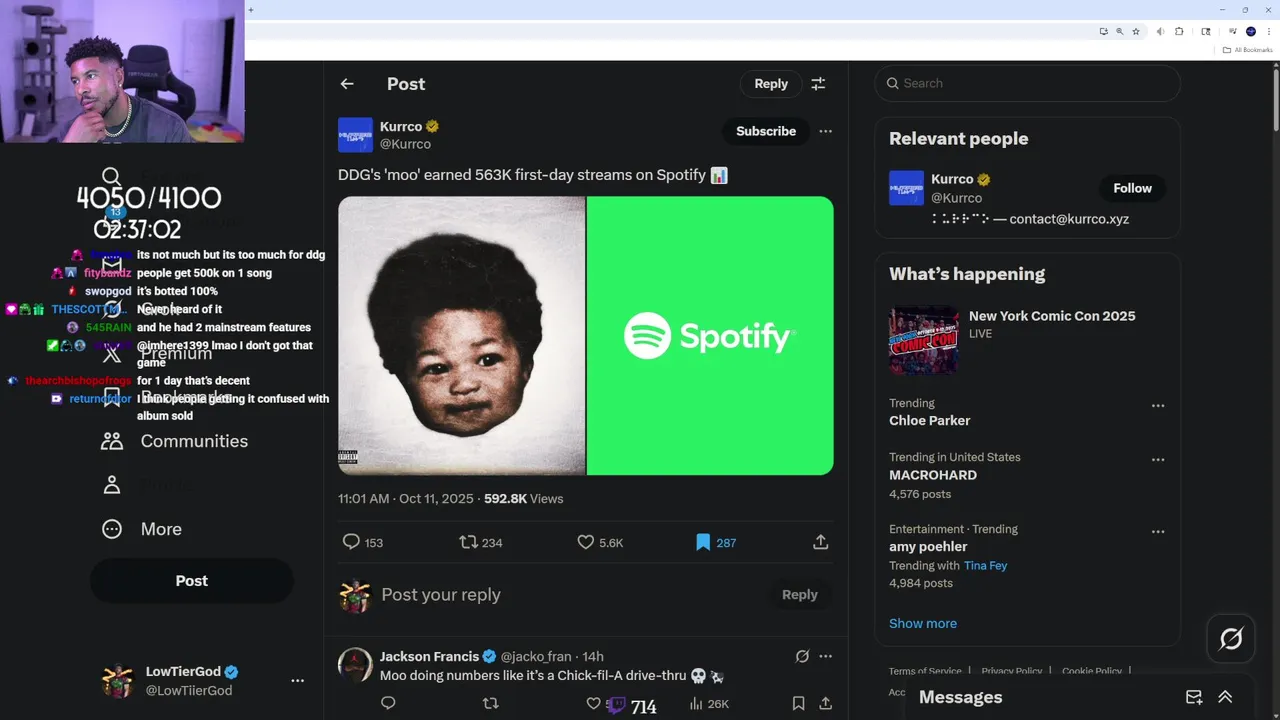1280x720 pixels.
Task: Open Grok explain icon on Jackson Francis reply
Action: tap(802, 656)
